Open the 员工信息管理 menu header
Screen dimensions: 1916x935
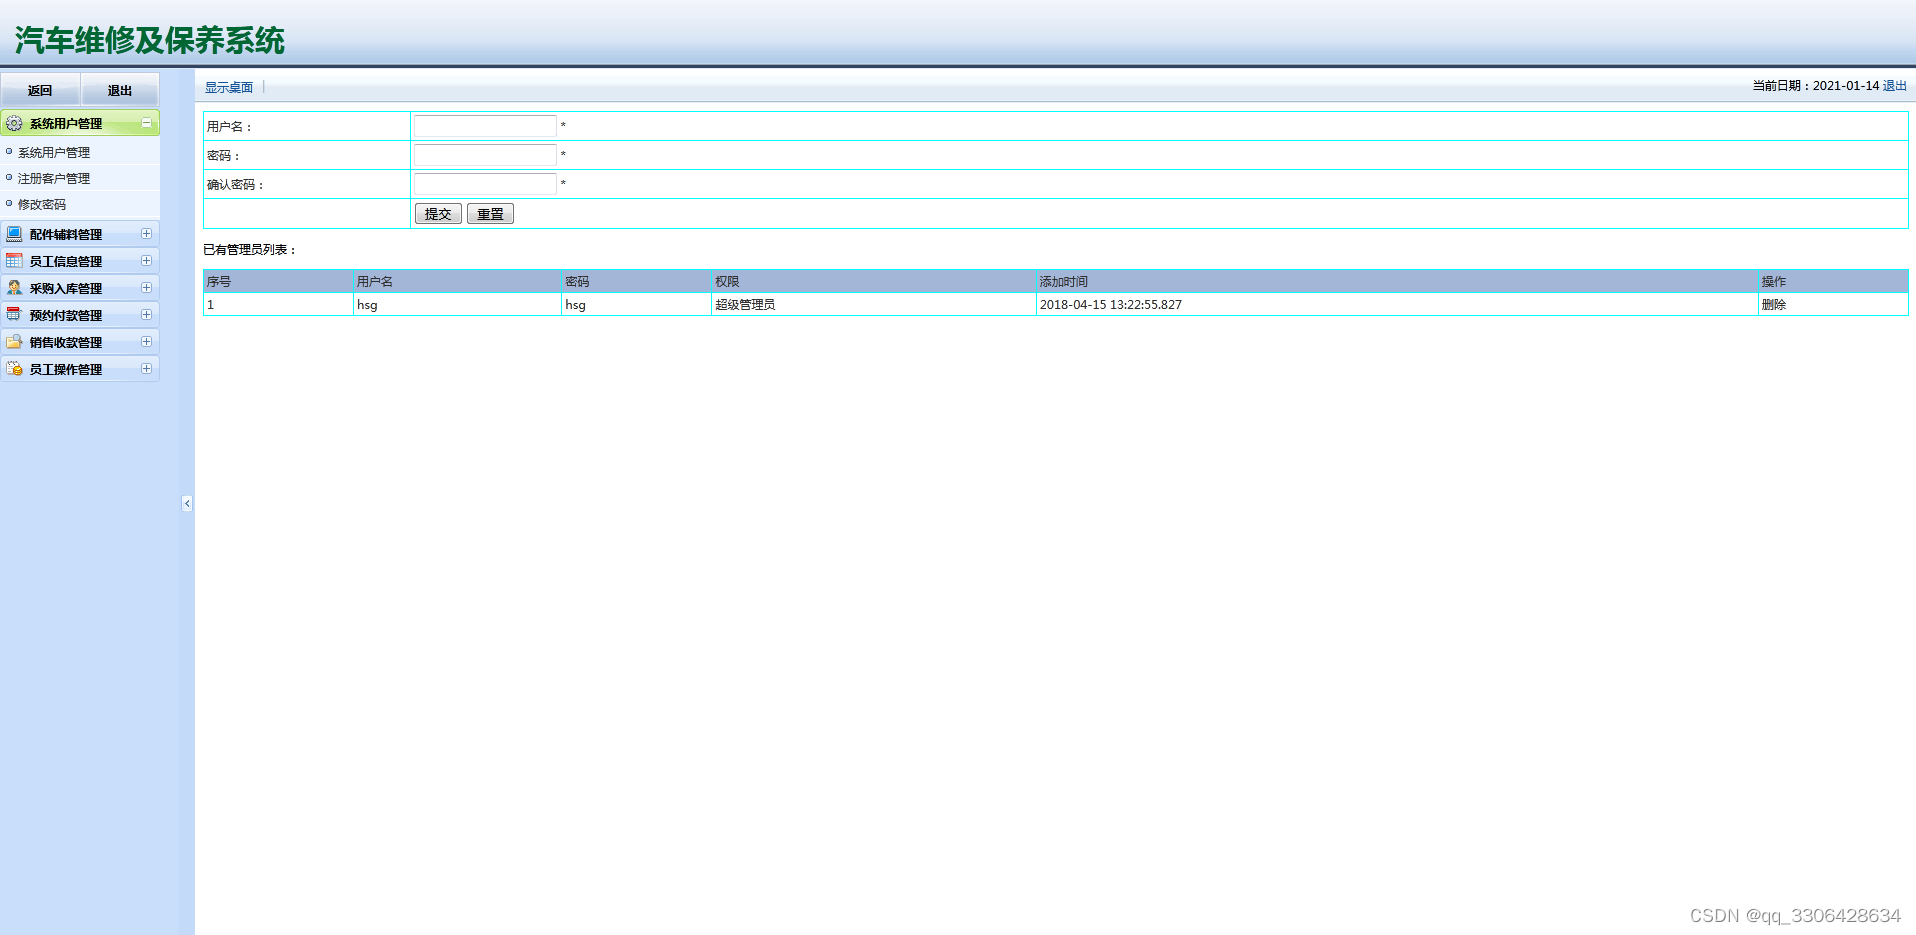click(80, 261)
